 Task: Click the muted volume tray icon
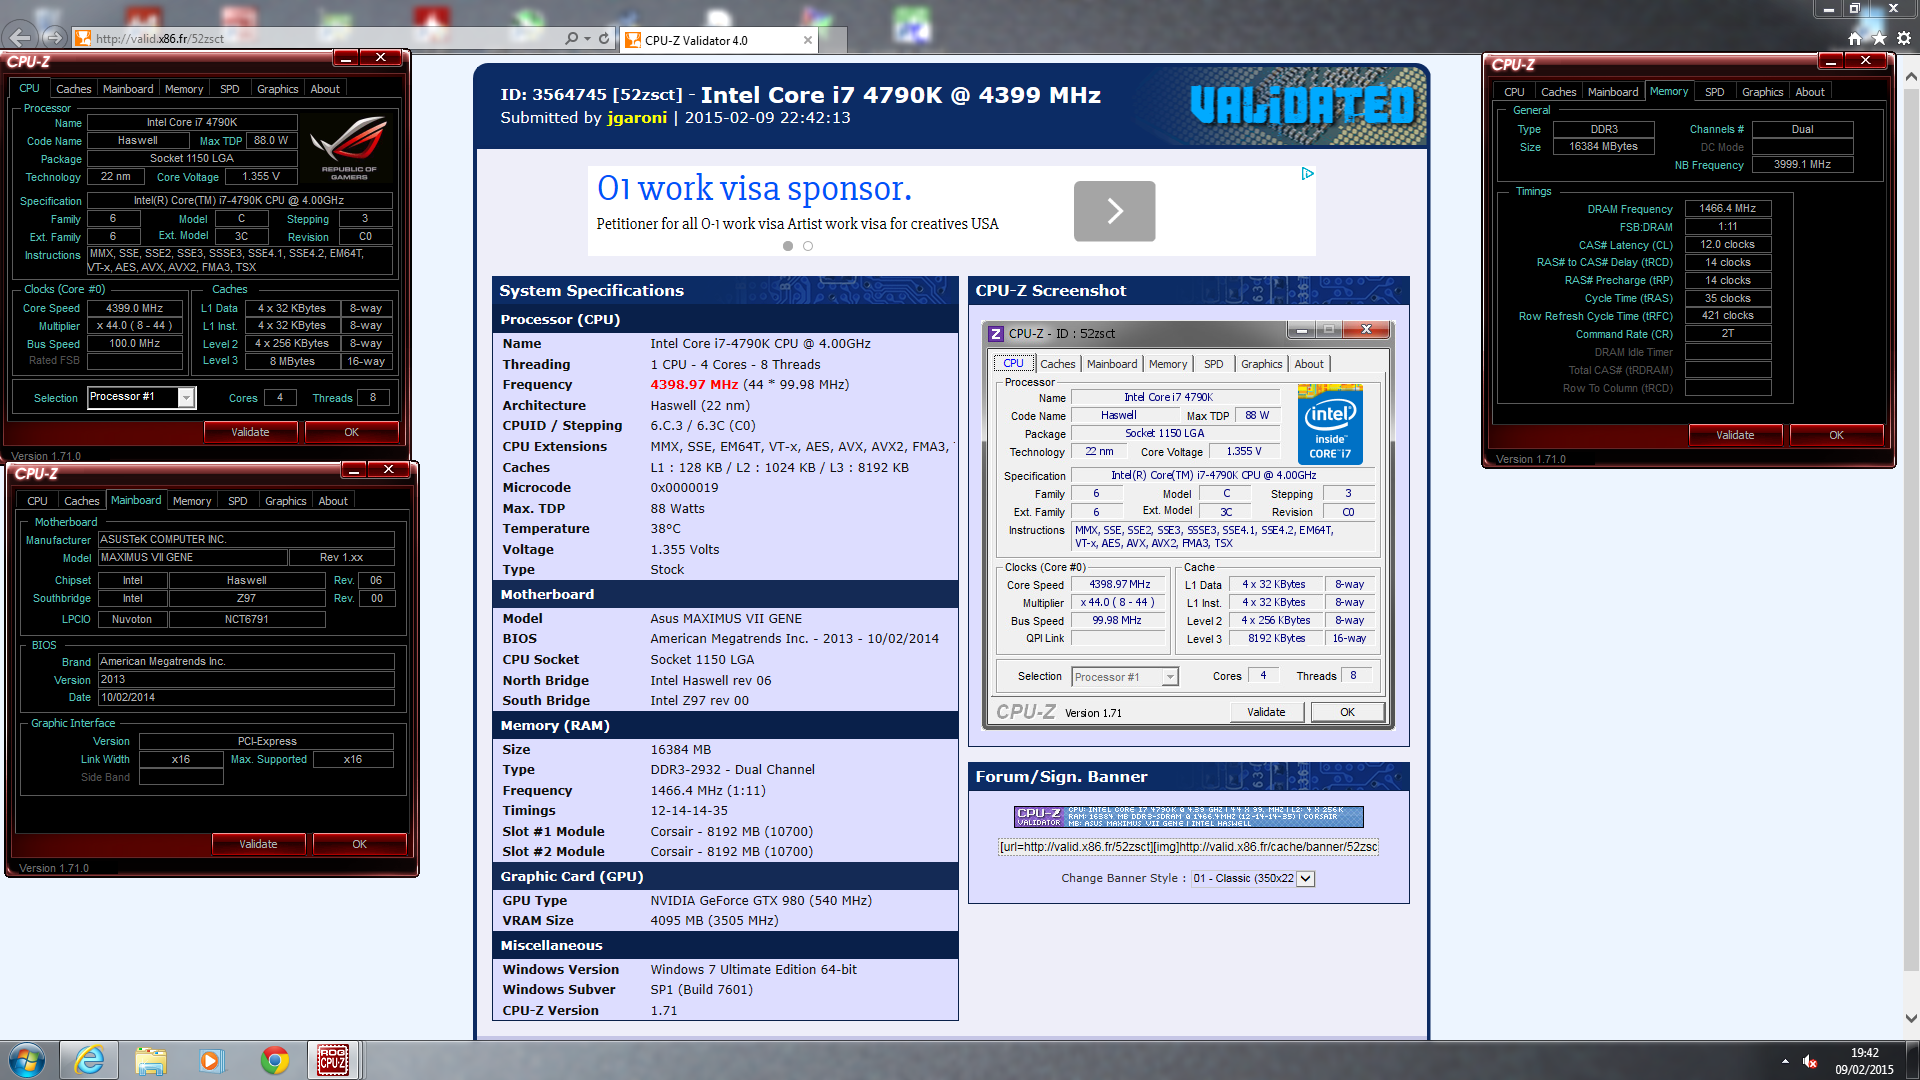(x=1810, y=1061)
